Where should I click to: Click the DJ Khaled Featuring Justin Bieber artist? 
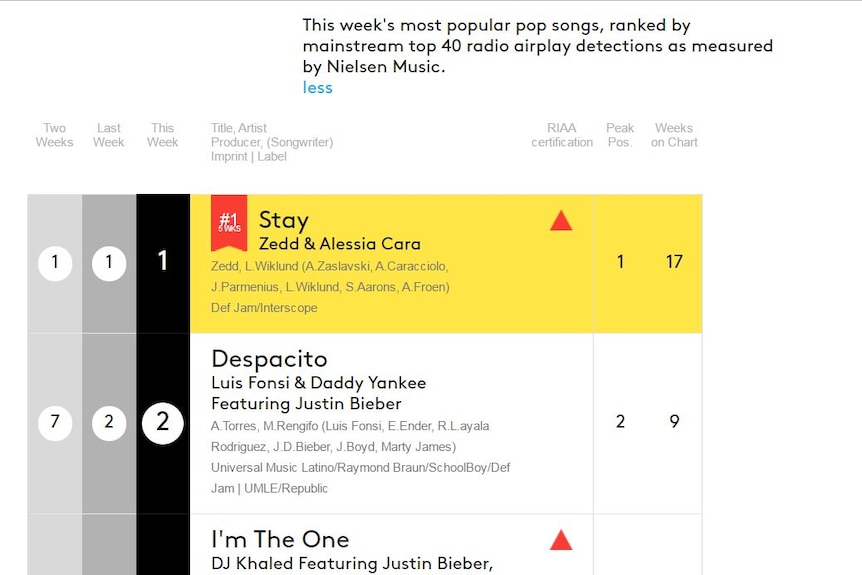tap(352, 564)
